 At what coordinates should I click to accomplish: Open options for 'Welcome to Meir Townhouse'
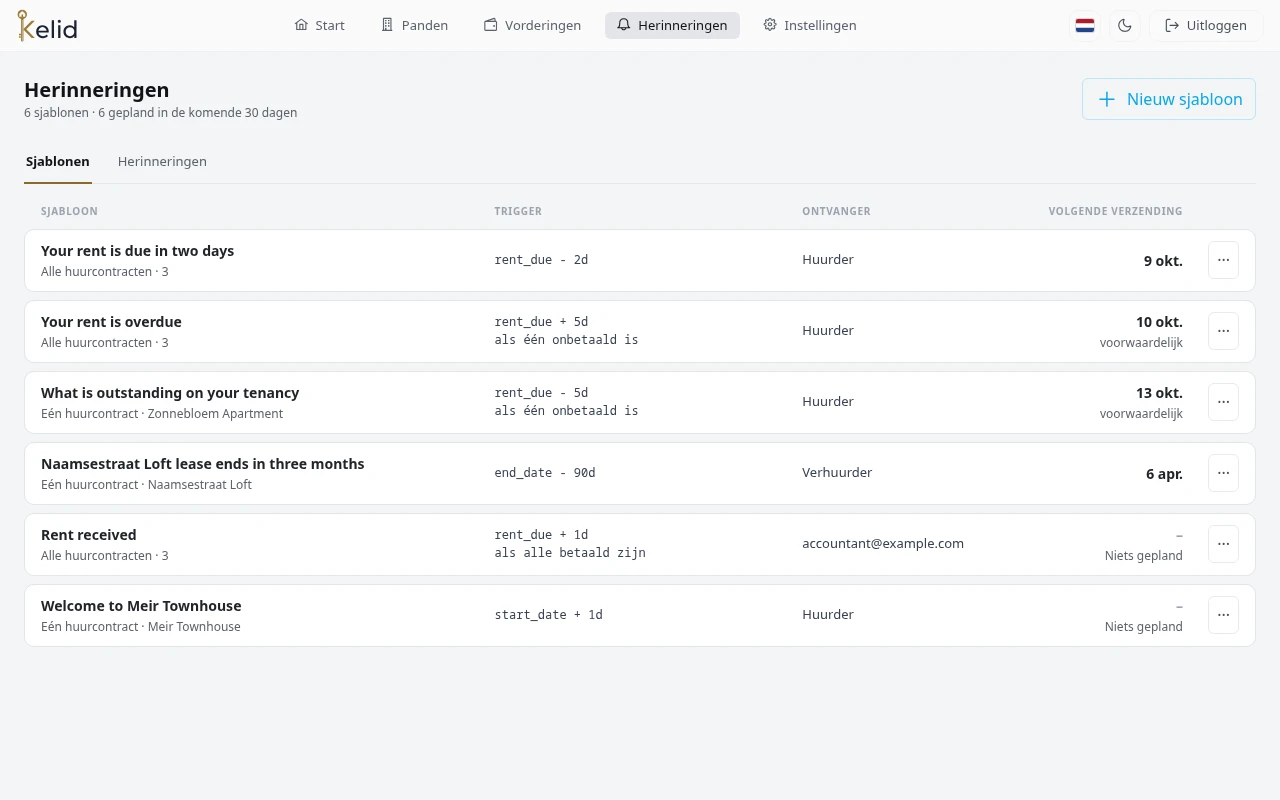point(1223,615)
